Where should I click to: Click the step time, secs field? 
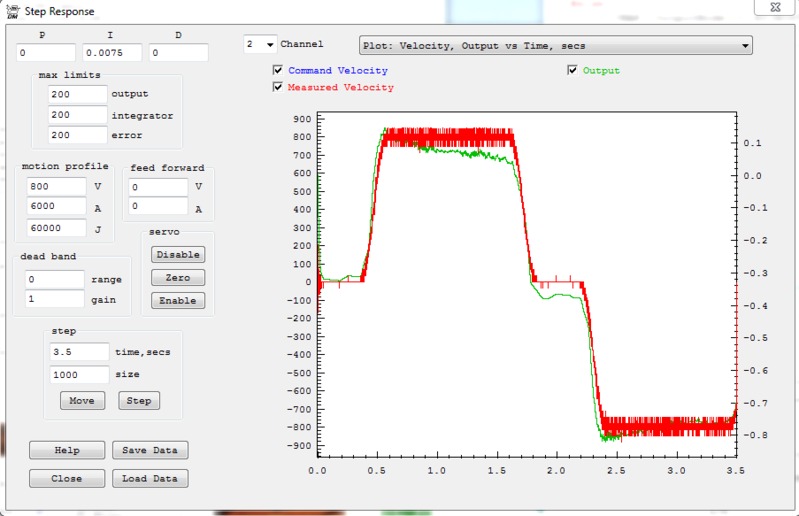tap(79, 352)
